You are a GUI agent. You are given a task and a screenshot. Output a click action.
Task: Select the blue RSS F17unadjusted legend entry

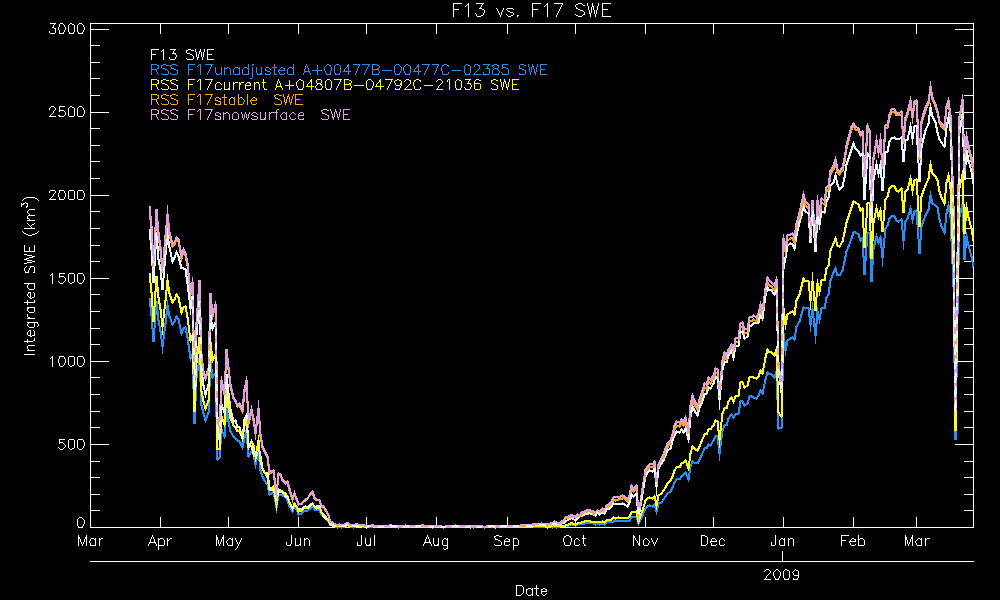[x=348, y=70]
